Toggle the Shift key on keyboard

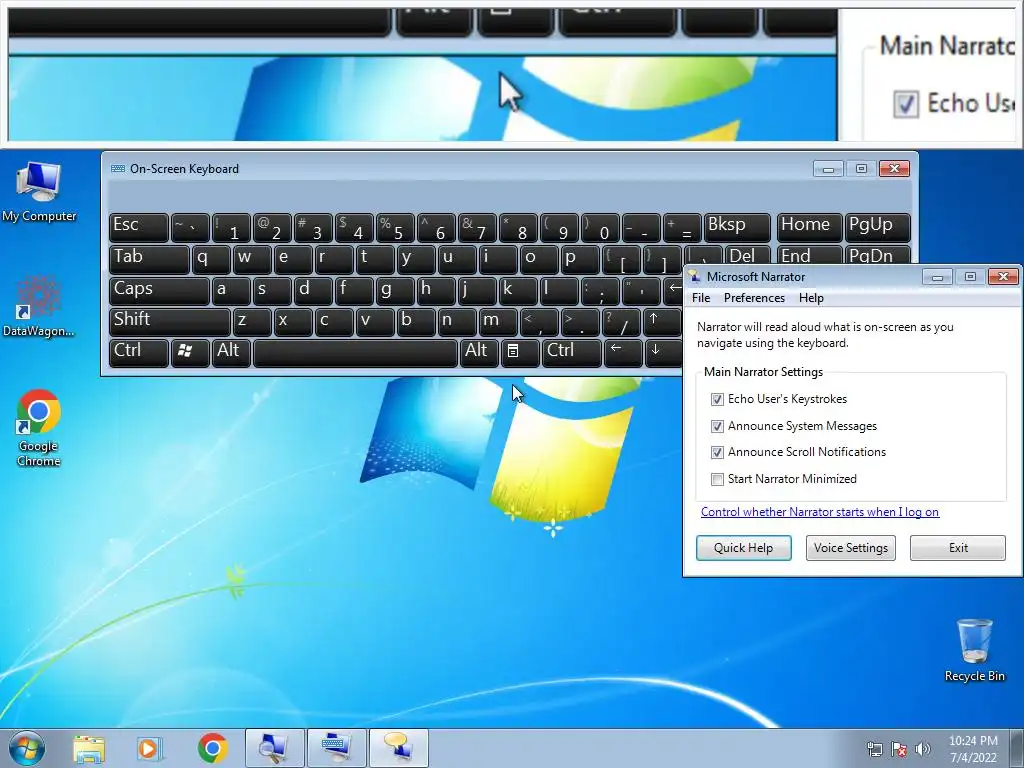tap(170, 321)
